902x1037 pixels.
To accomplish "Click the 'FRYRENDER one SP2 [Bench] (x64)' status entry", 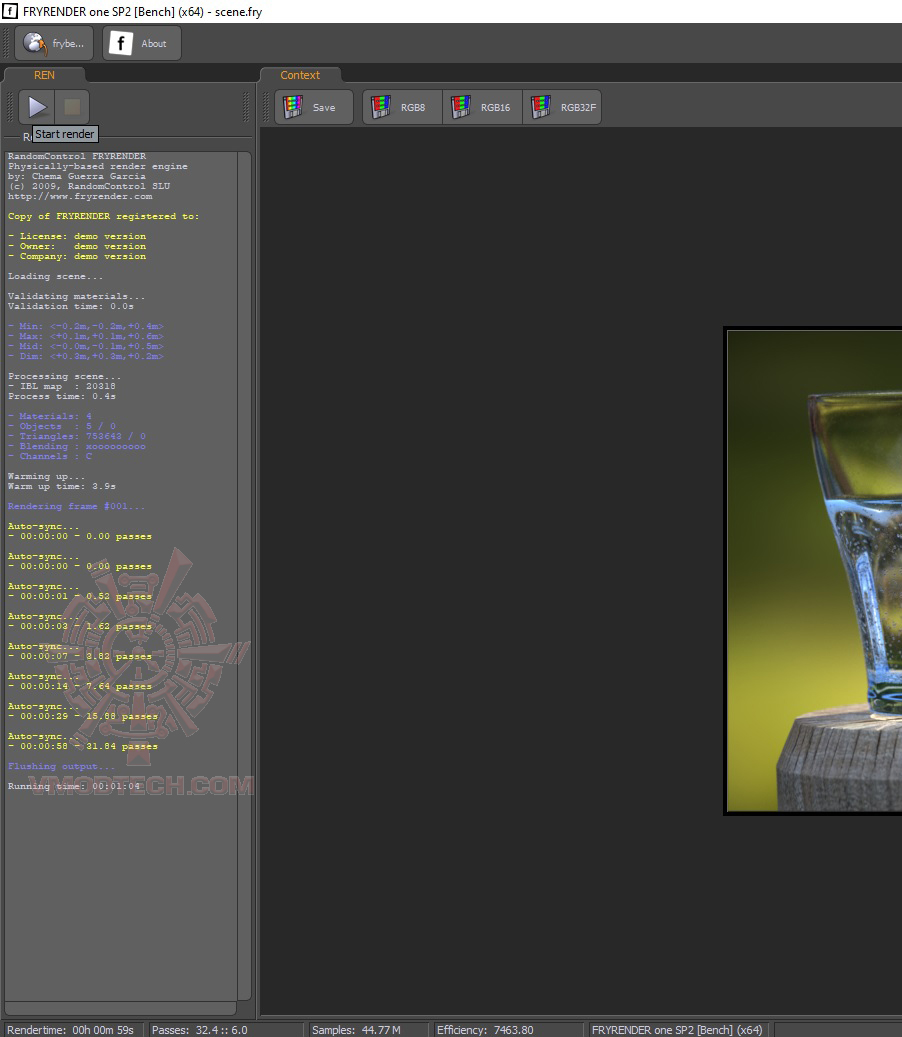I will tap(677, 1030).
